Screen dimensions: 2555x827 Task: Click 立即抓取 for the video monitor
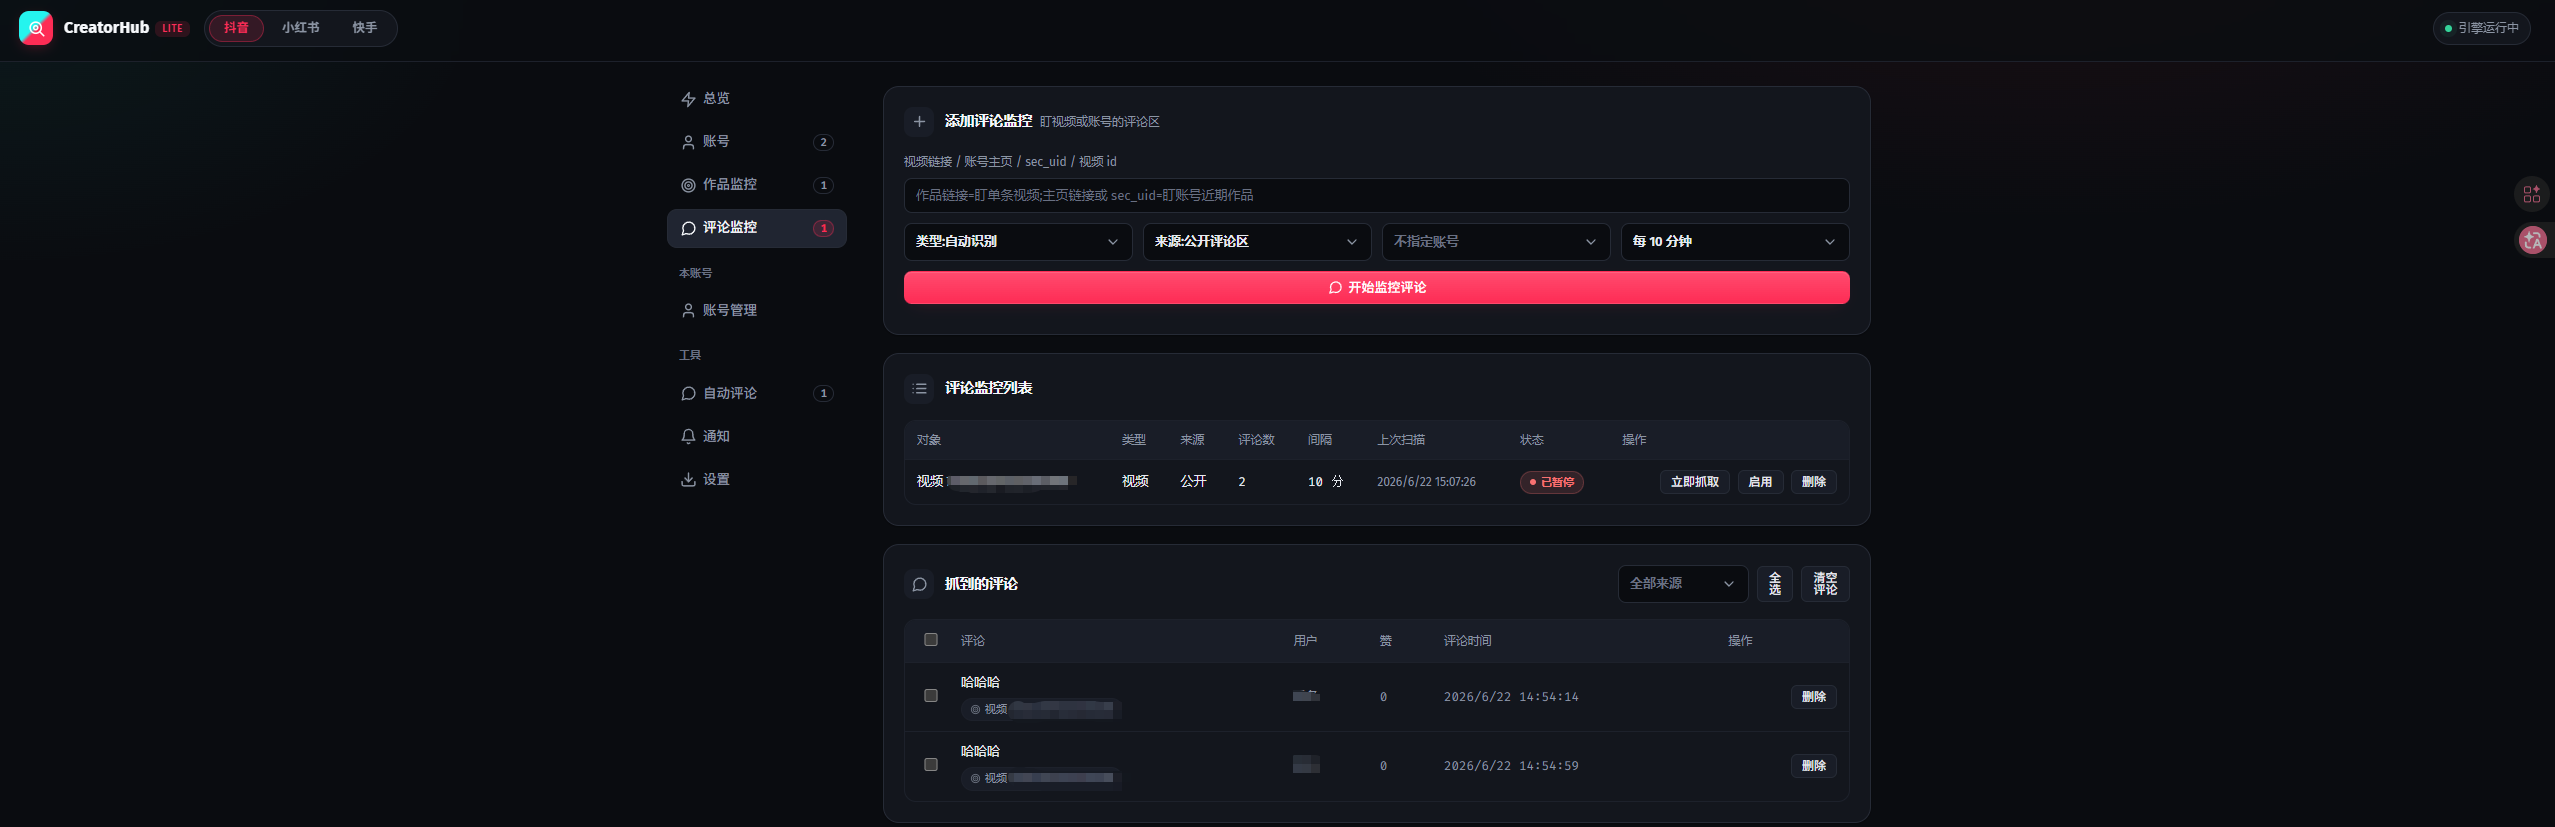1694,482
